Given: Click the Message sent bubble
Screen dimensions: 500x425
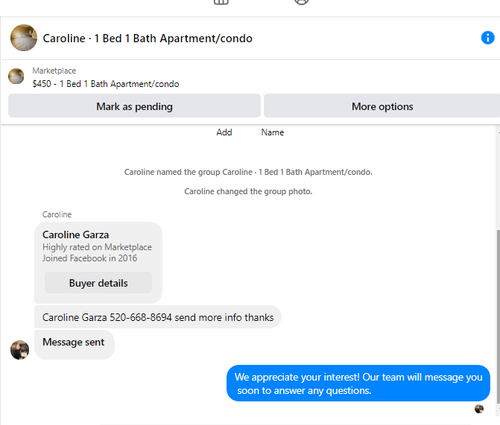Looking at the screenshot, I should point(74,345).
